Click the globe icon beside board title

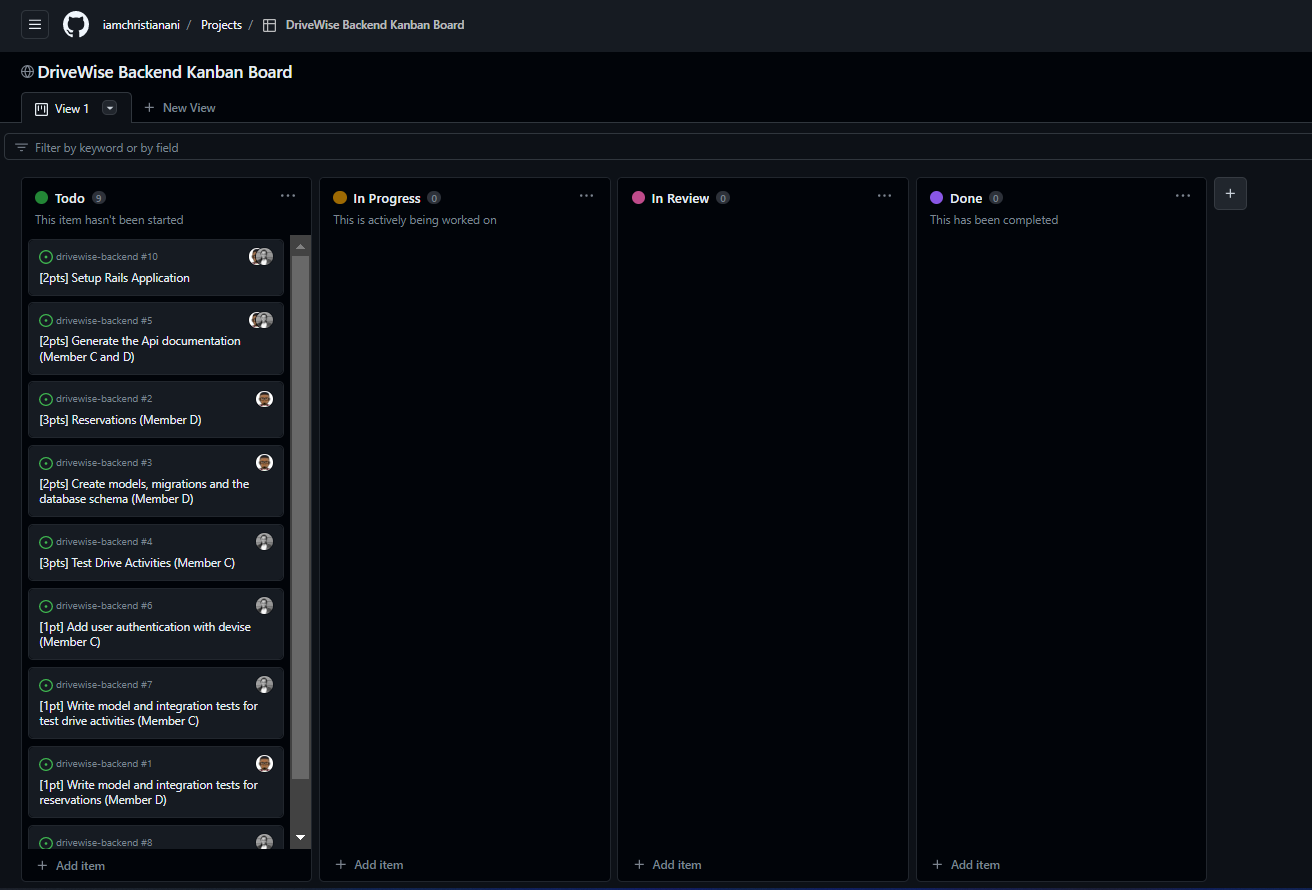tap(27, 72)
